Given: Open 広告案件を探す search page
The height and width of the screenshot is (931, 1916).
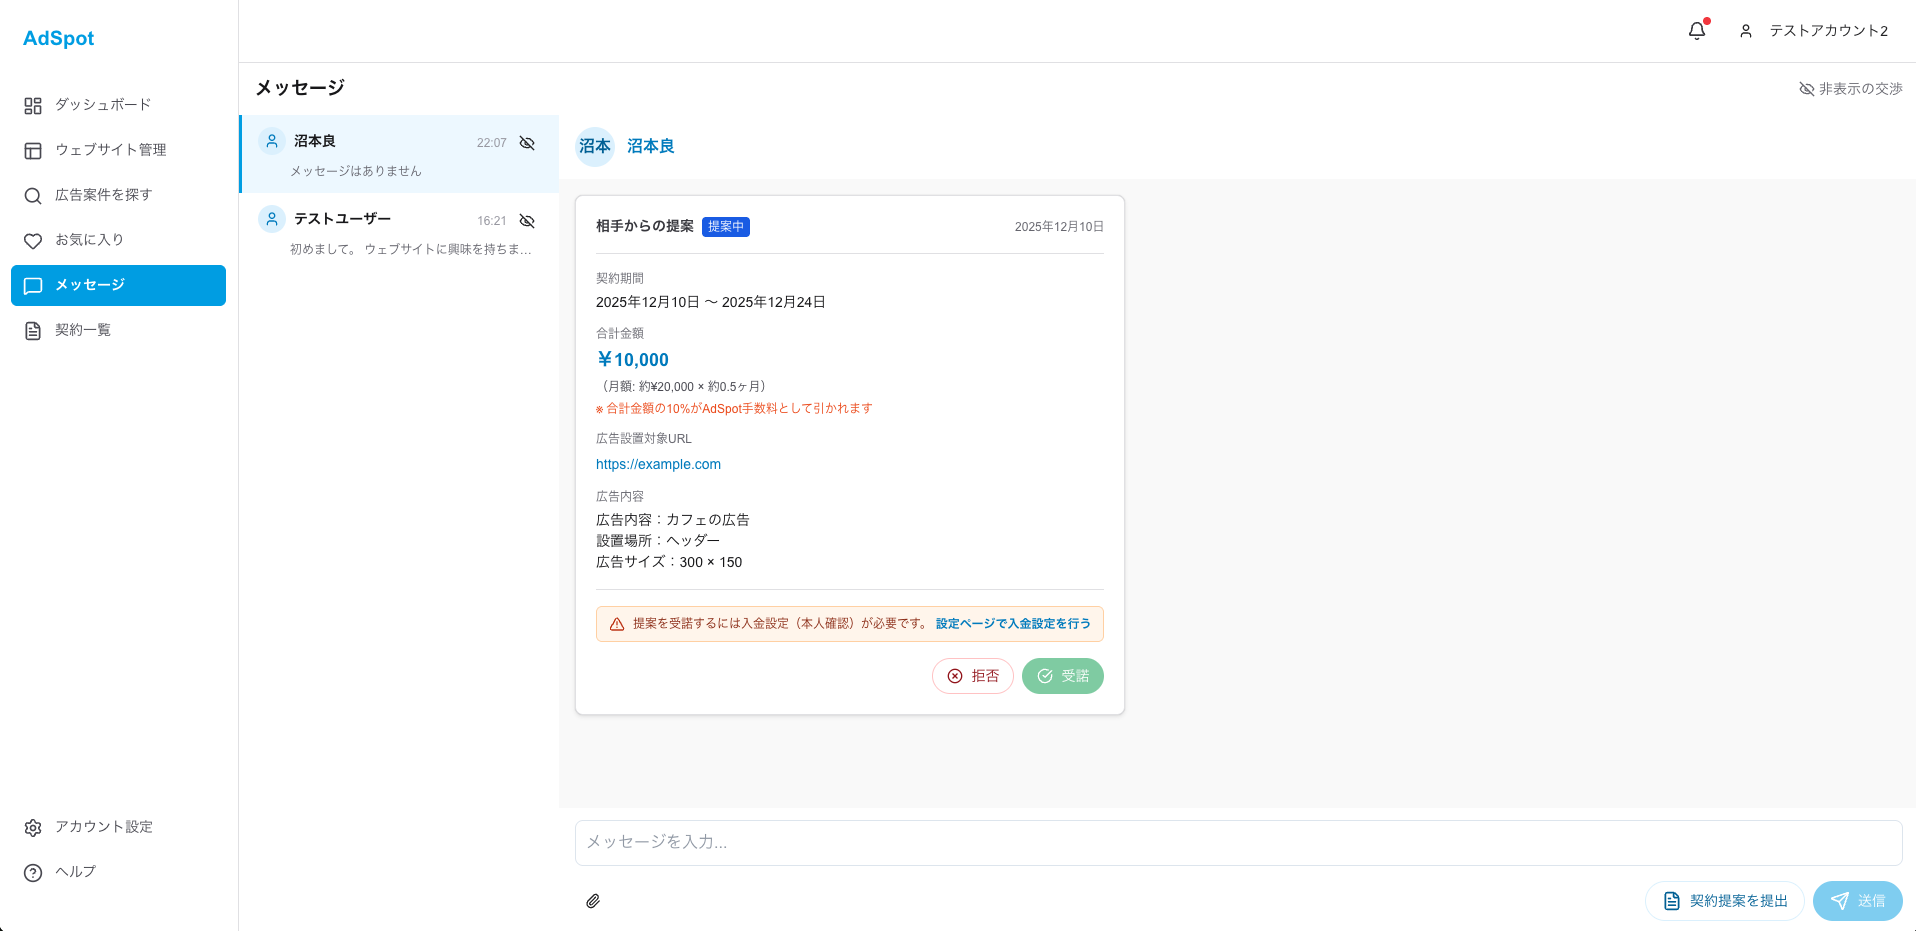Looking at the screenshot, I should tap(103, 195).
